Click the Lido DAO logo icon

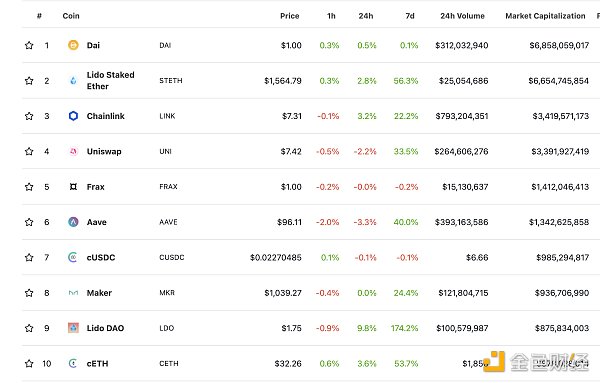tap(73, 328)
